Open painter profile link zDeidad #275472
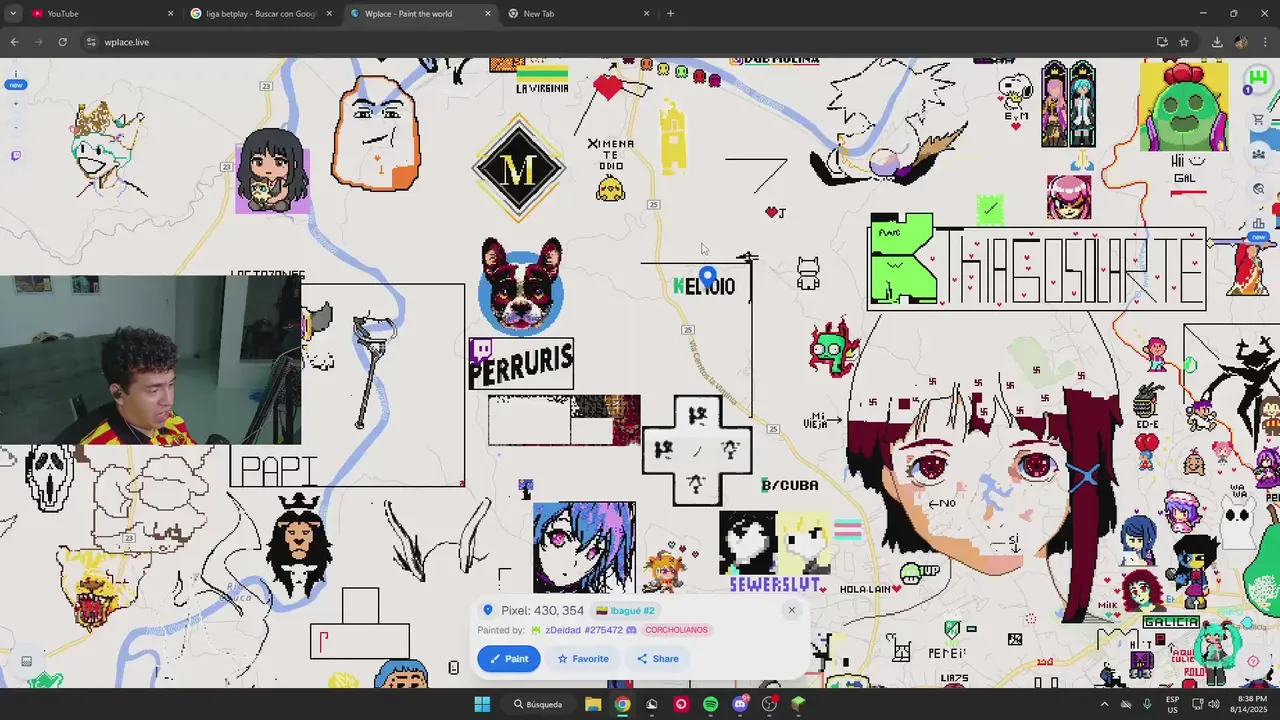1280x720 pixels. (584, 630)
